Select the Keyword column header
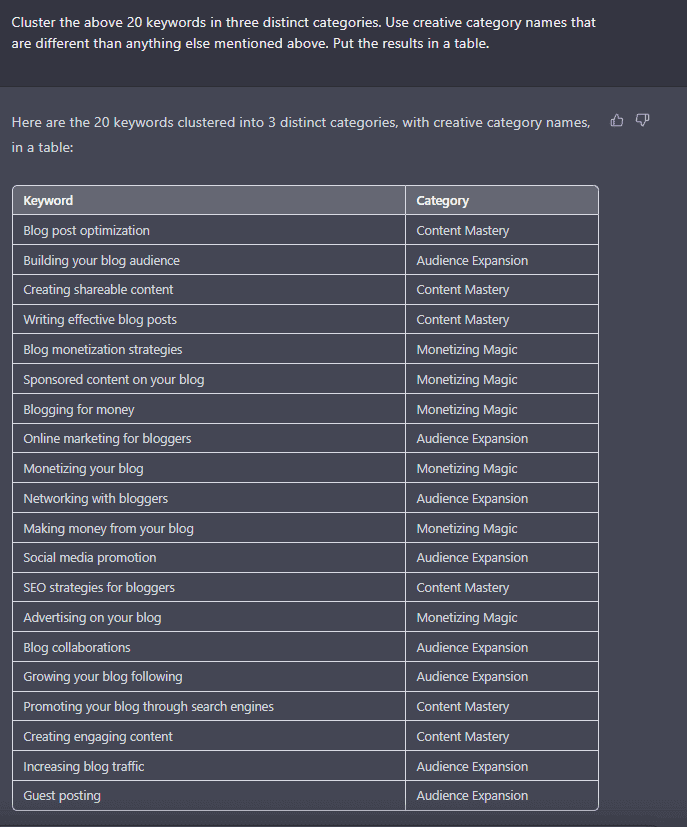687x827 pixels. tap(209, 200)
